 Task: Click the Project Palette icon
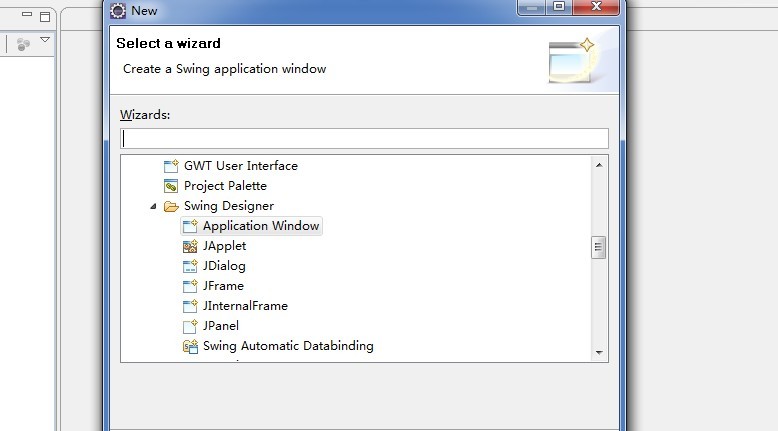[x=171, y=186]
